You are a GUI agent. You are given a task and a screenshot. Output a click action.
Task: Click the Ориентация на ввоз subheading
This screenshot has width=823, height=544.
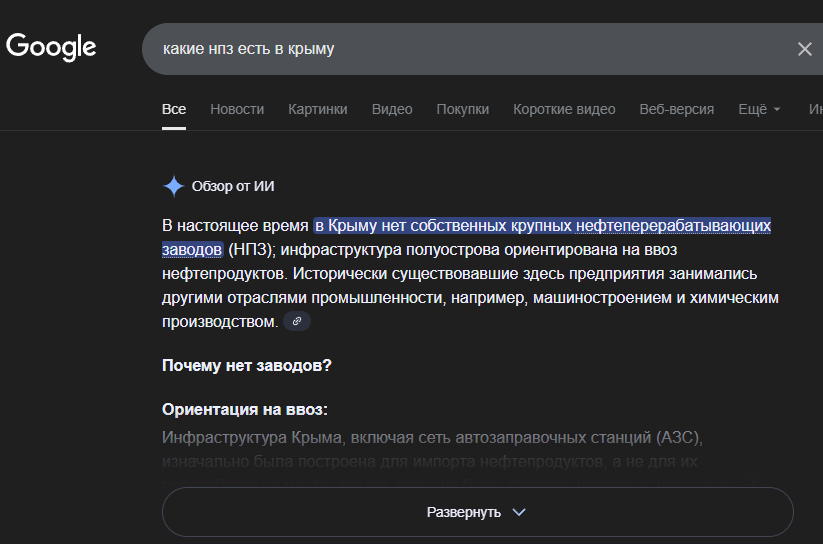click(x=245, y=410)
